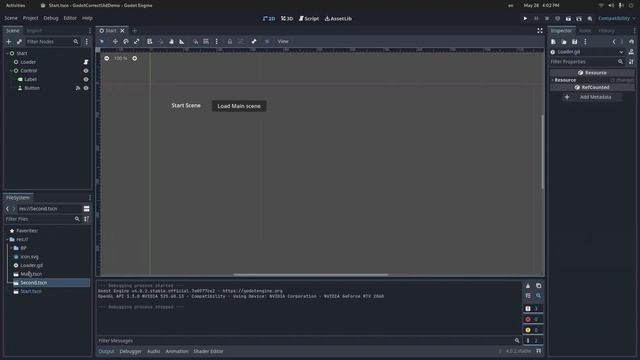Open the Loader.gd object dropdown
This screenshot has height=360, width=640.
[587, 52]
